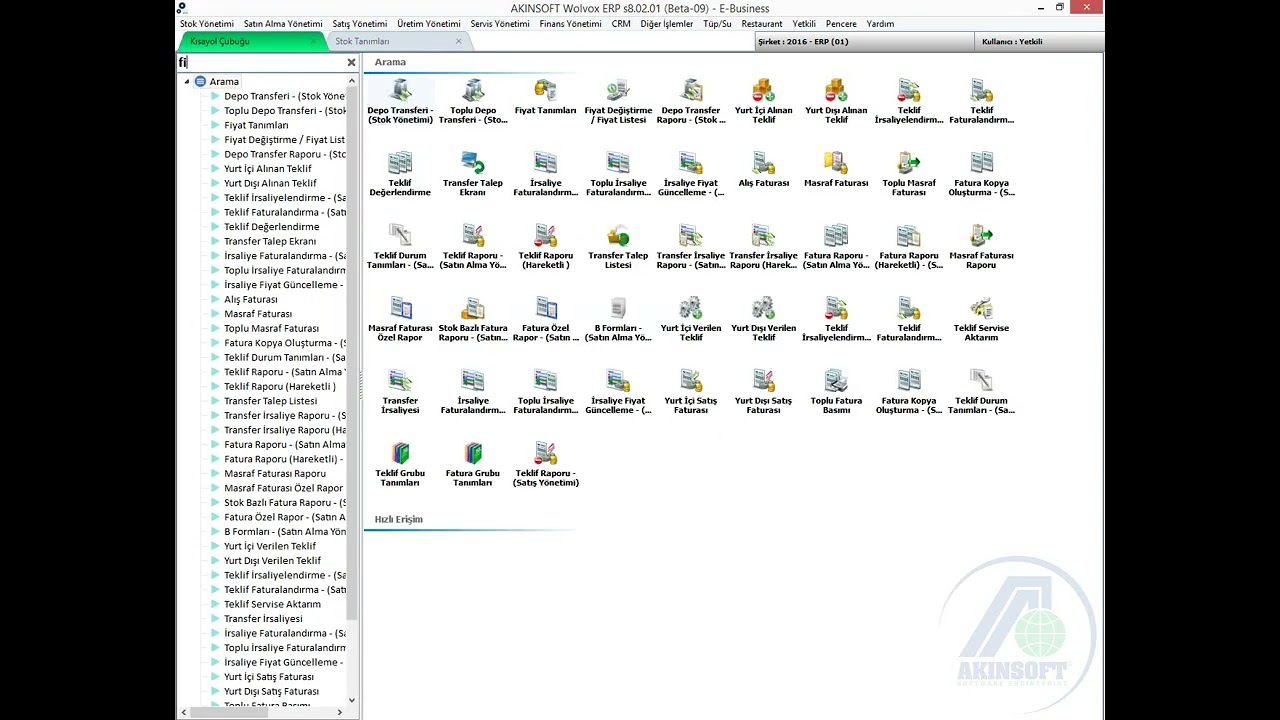The width and height of the screenshot is (1280, 720).
Task: Open Teklif Grubu Tanımları icon
Action: click(x=400, y=465)
